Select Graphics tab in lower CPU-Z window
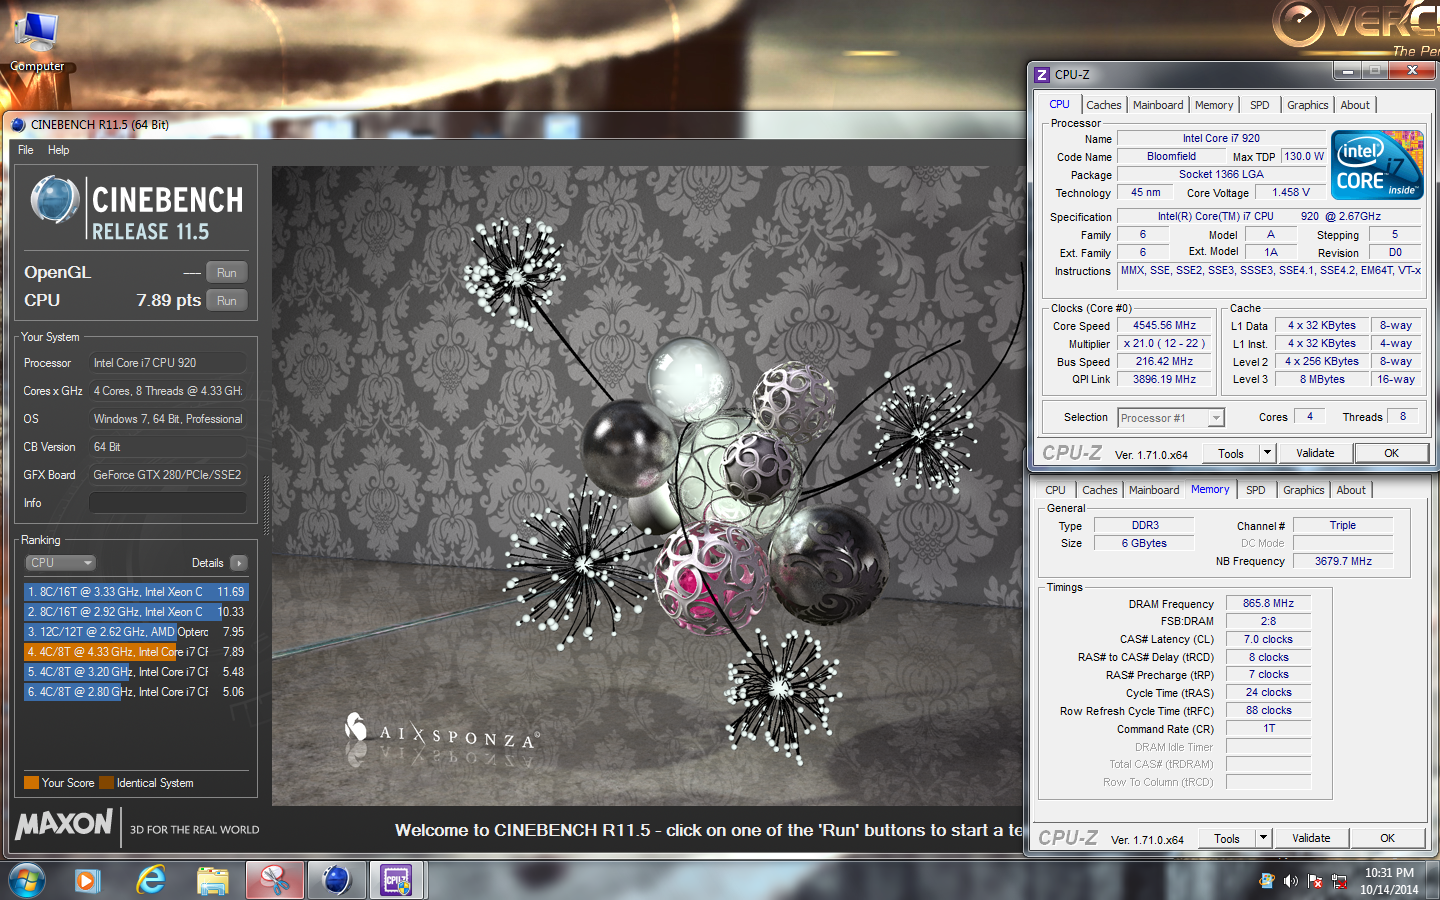 pos(1304,490)
